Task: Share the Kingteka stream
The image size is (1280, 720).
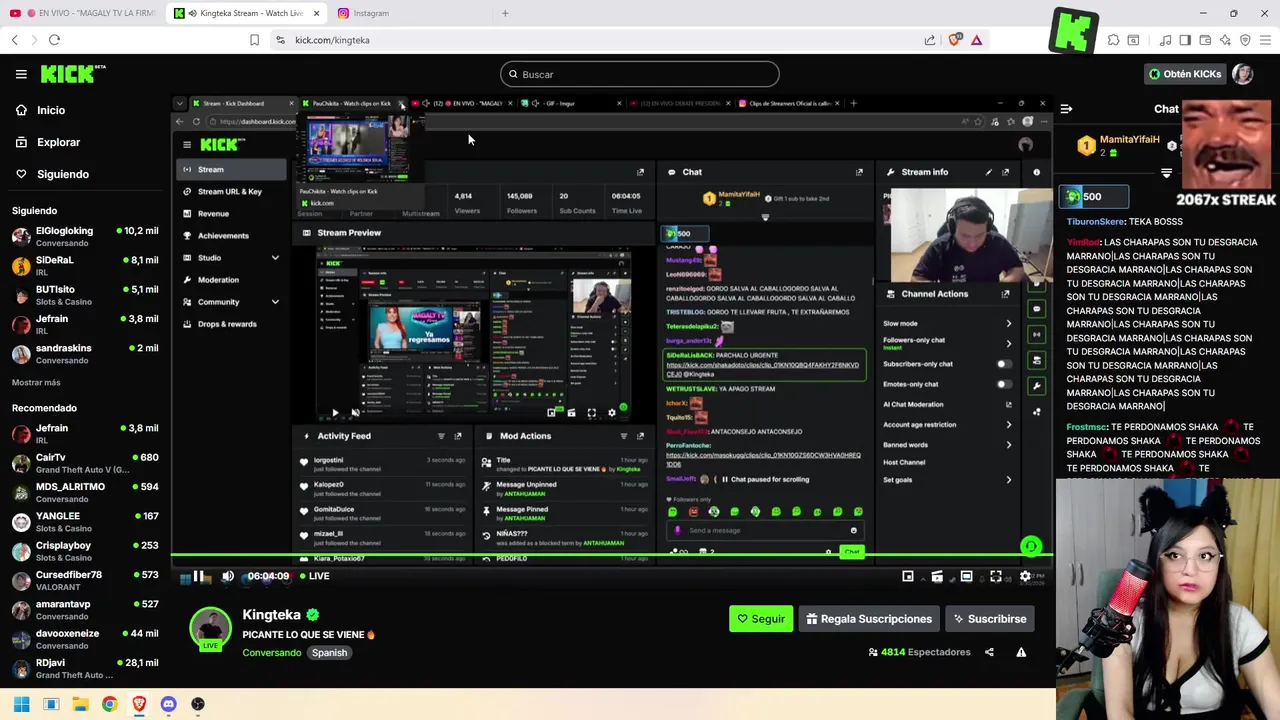Action: point(989,652)
